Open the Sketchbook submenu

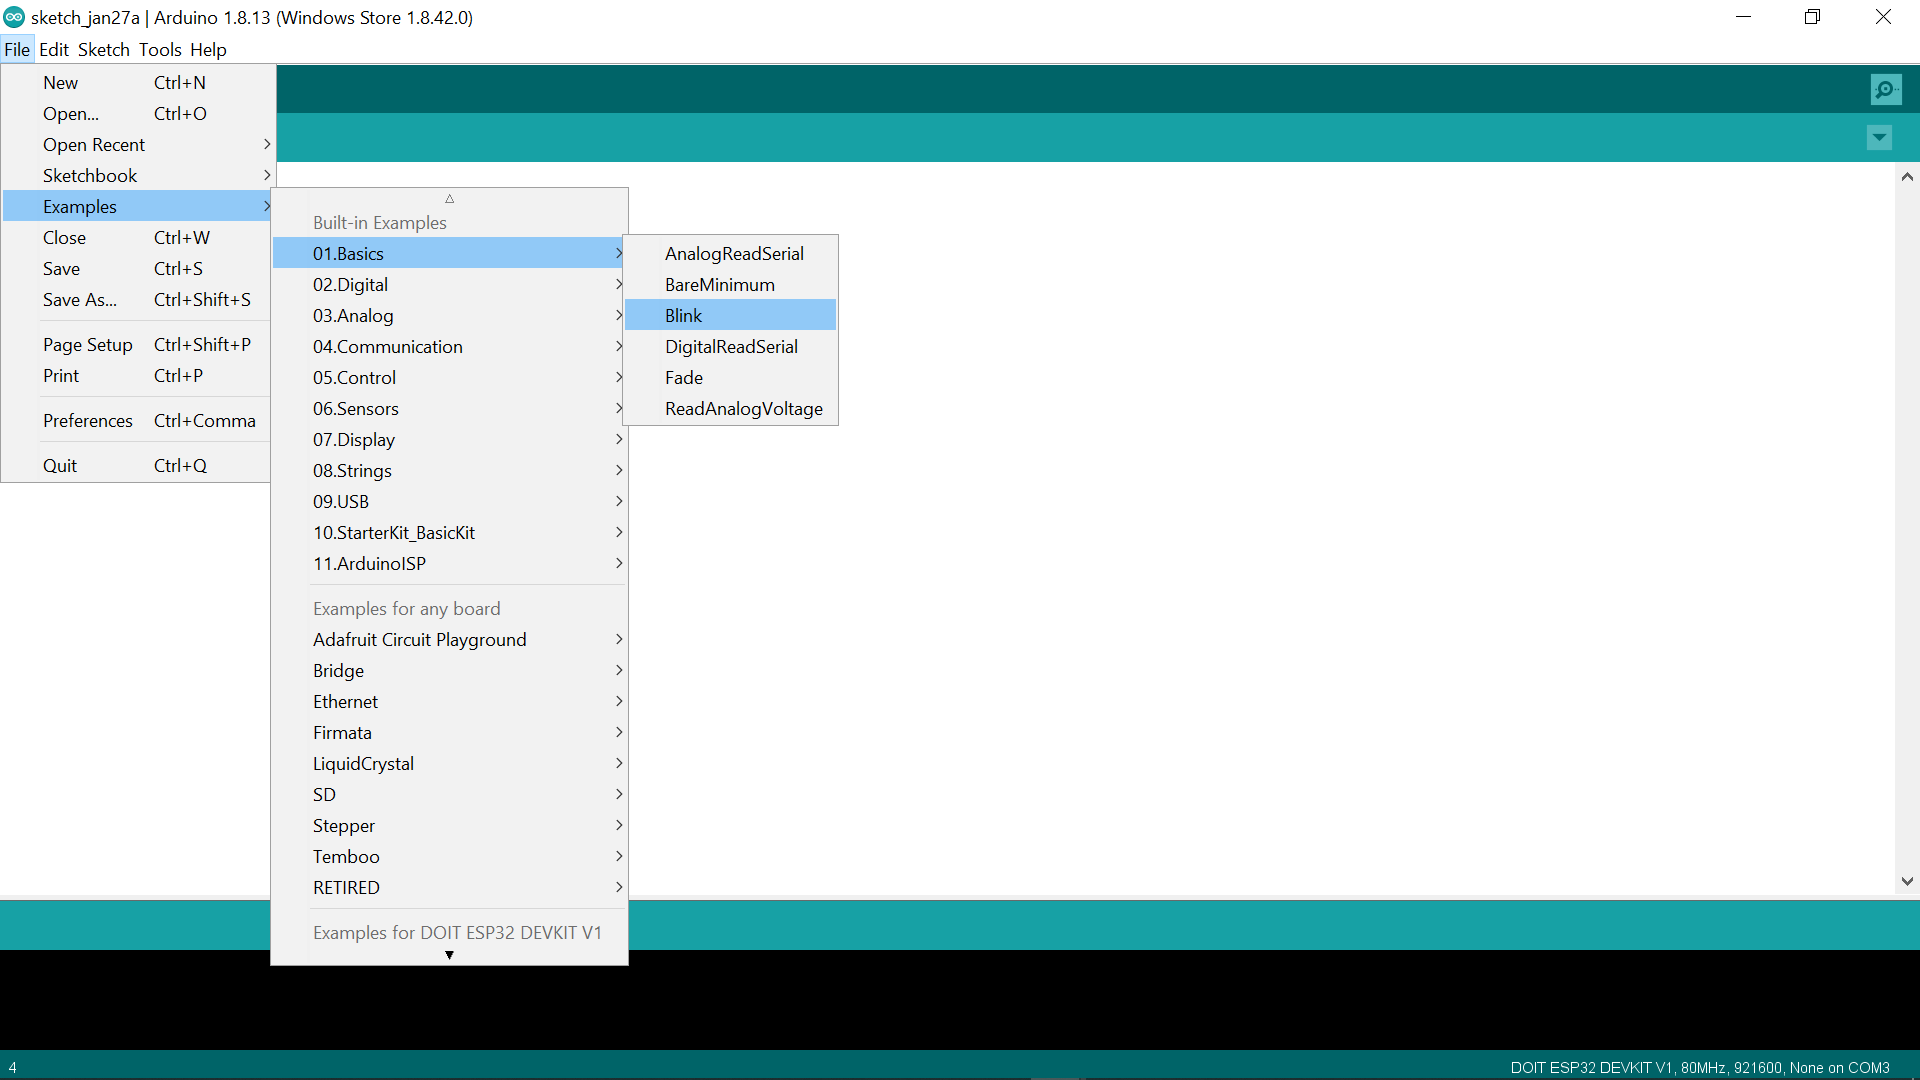click(x=90, y=175)
